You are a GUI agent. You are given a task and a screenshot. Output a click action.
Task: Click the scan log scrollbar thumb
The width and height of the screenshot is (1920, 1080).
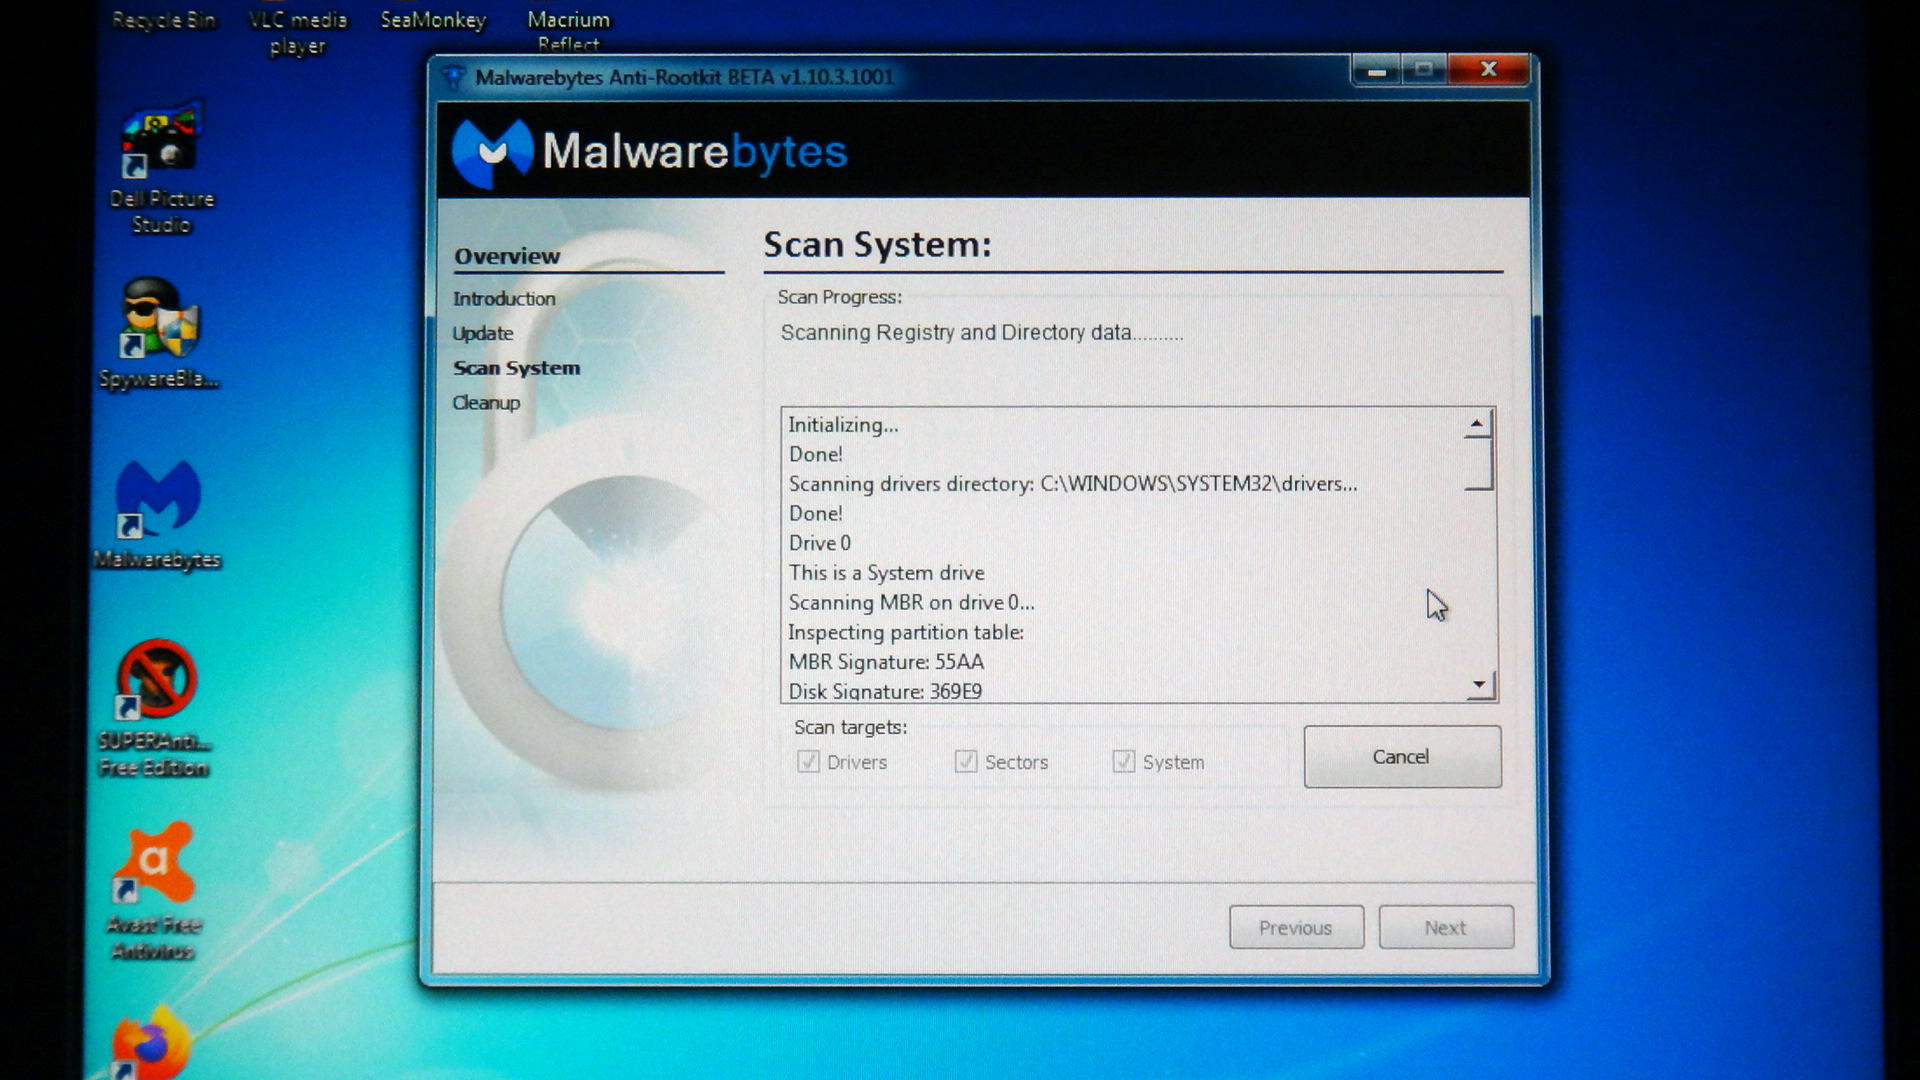click(x=1478, y=463)
